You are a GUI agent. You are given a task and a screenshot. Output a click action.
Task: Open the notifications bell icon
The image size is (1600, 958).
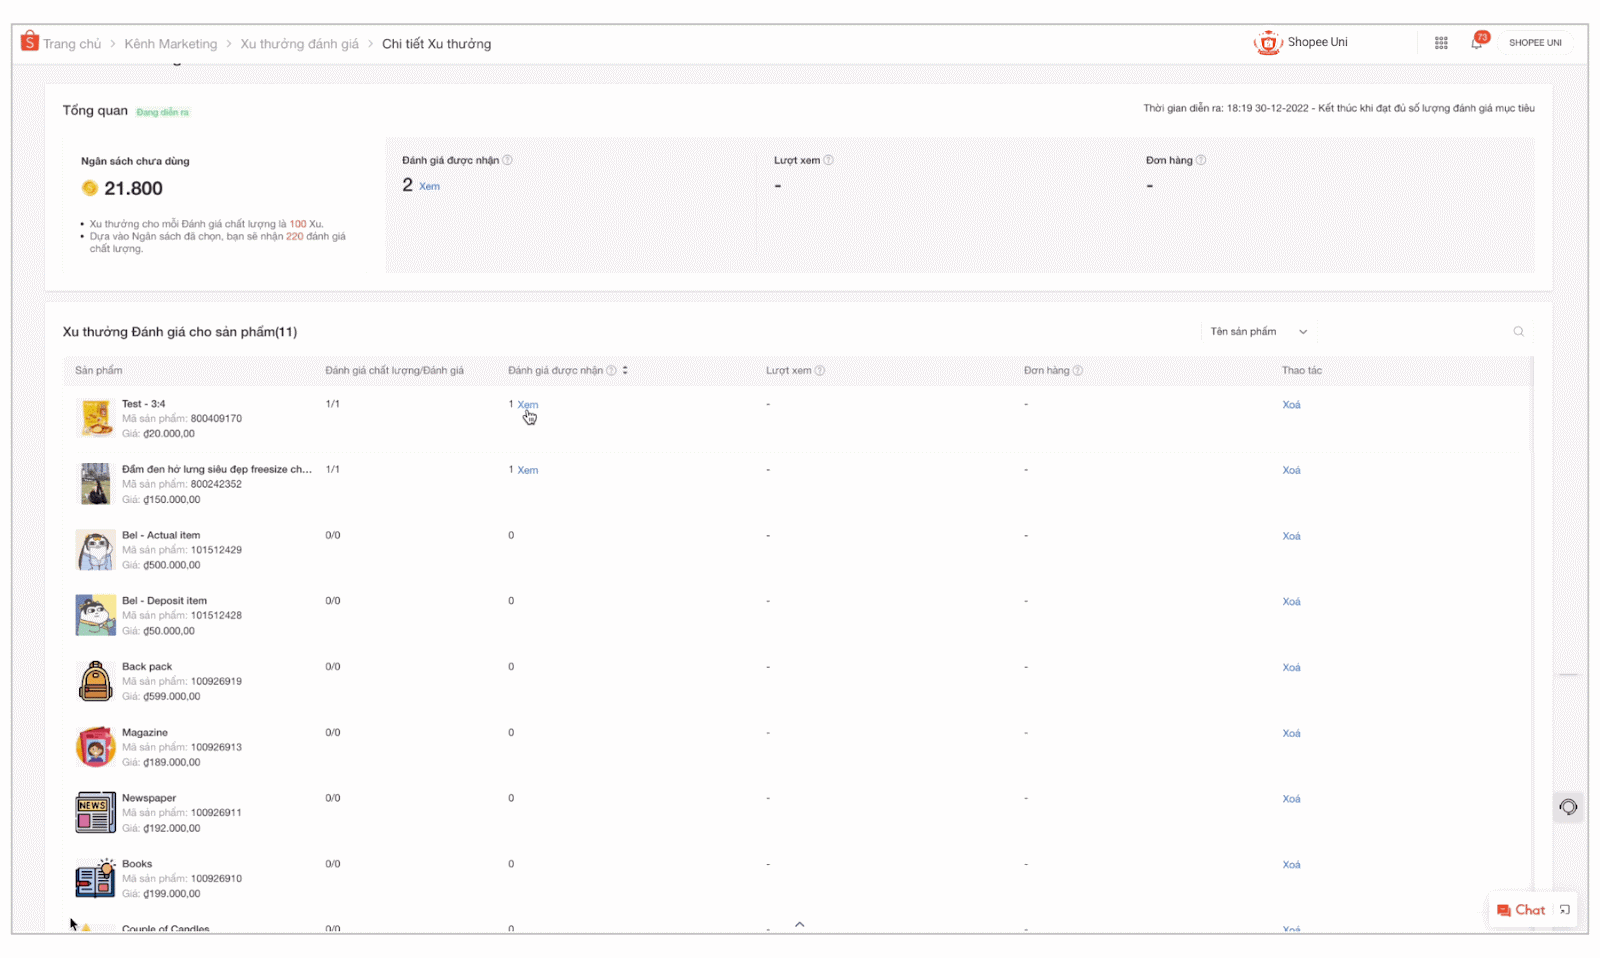pos(1477,42)
